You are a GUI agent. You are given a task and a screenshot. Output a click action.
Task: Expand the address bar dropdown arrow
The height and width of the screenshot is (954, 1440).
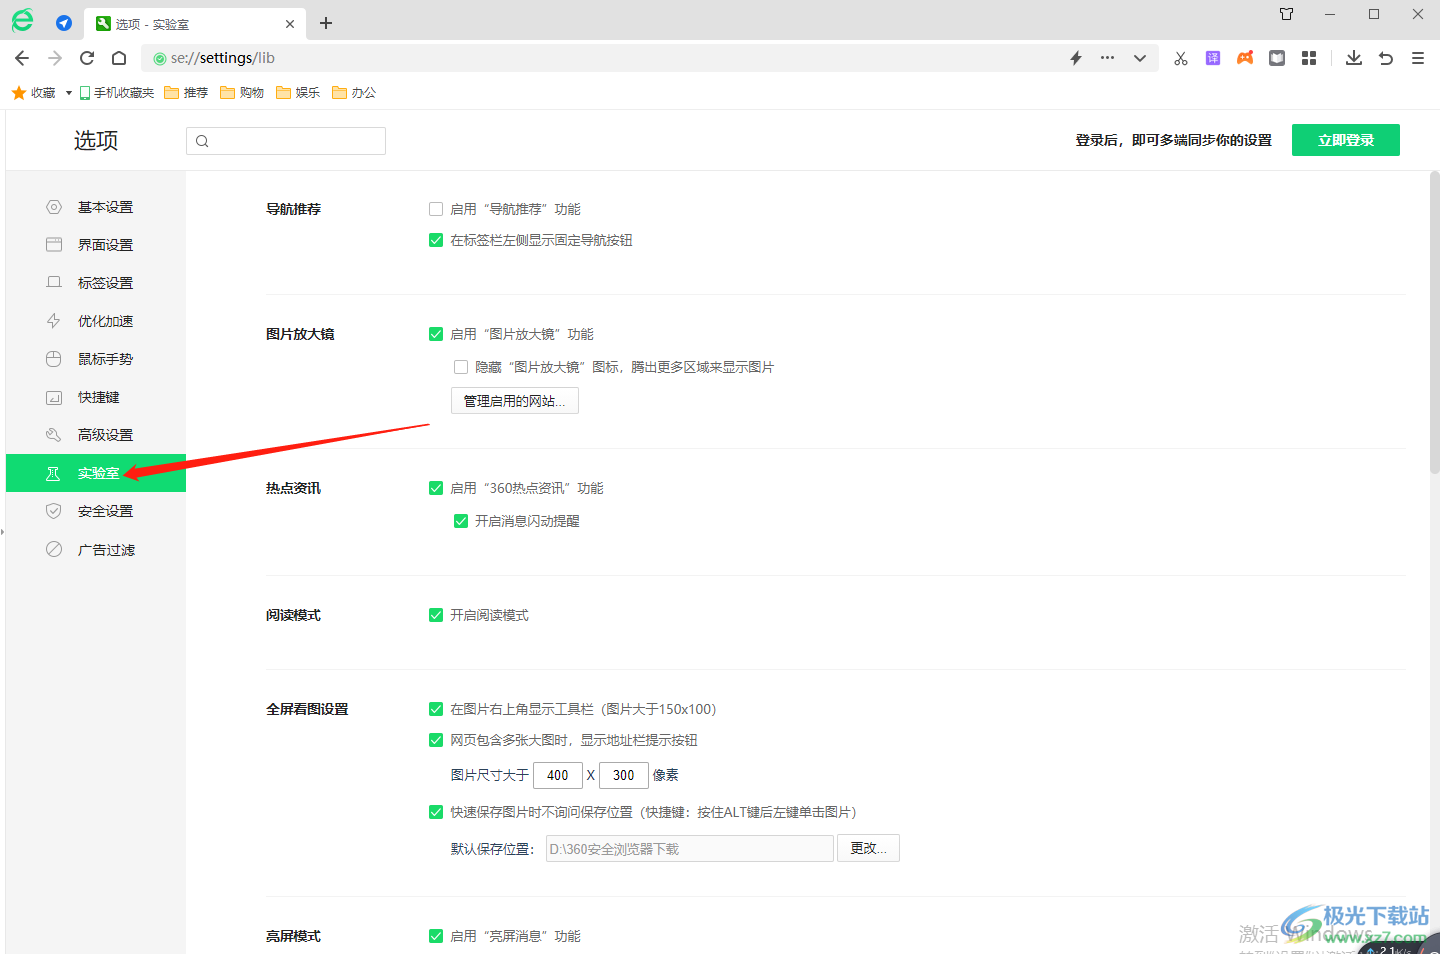click(1140, 58)
